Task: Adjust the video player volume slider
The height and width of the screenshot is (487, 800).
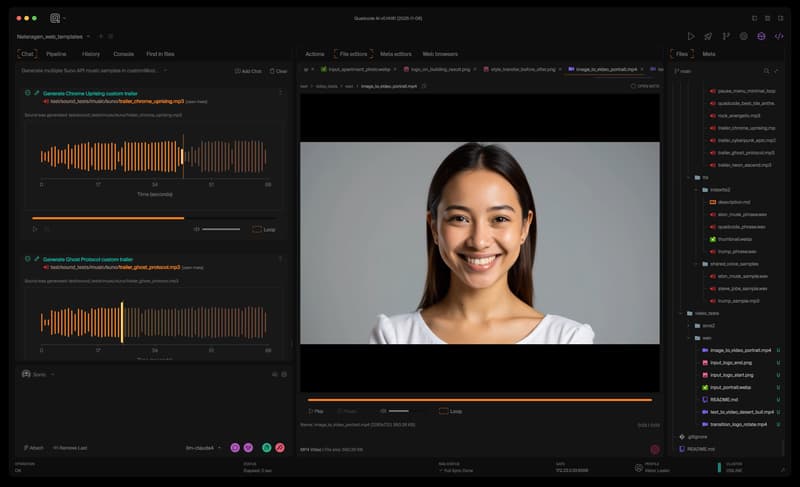Action: pos(398,411)
